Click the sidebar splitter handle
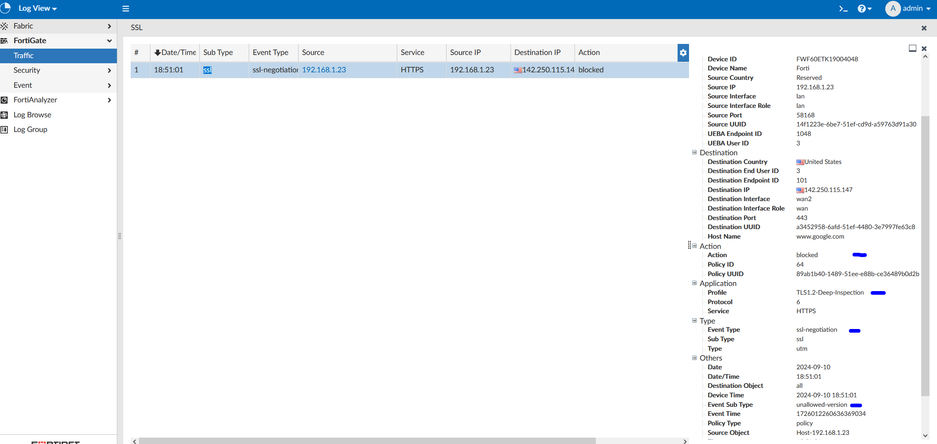Screen dimensions: 937x444 [x=120, y=236]
